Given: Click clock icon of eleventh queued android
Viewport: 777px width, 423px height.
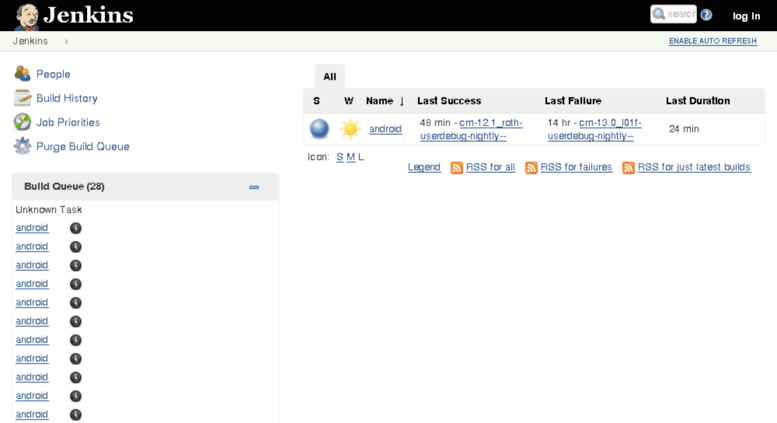Looking at the screenshot, I should [75, 415].
